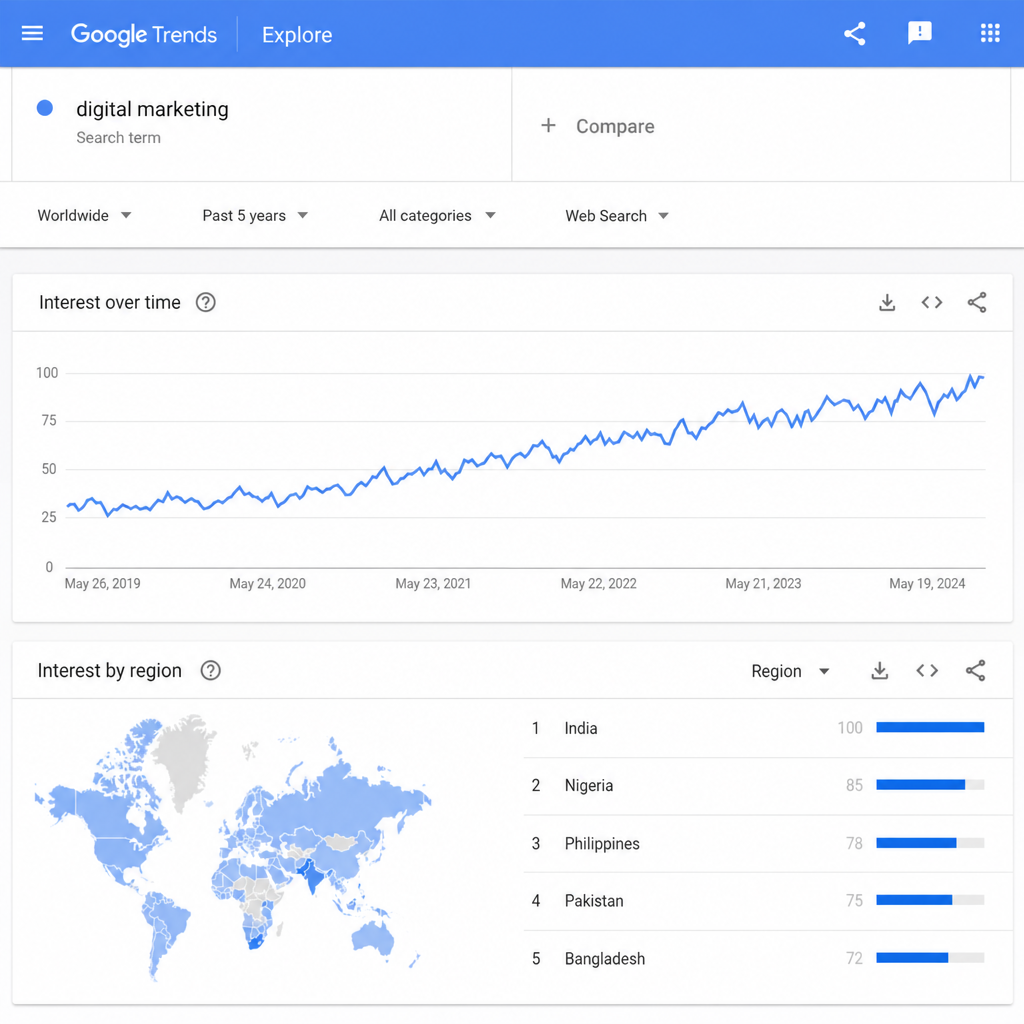The height and width of the screenshot is (1024, 1024).
Task: Open the All categories dropdown
Action: point(437,216)
